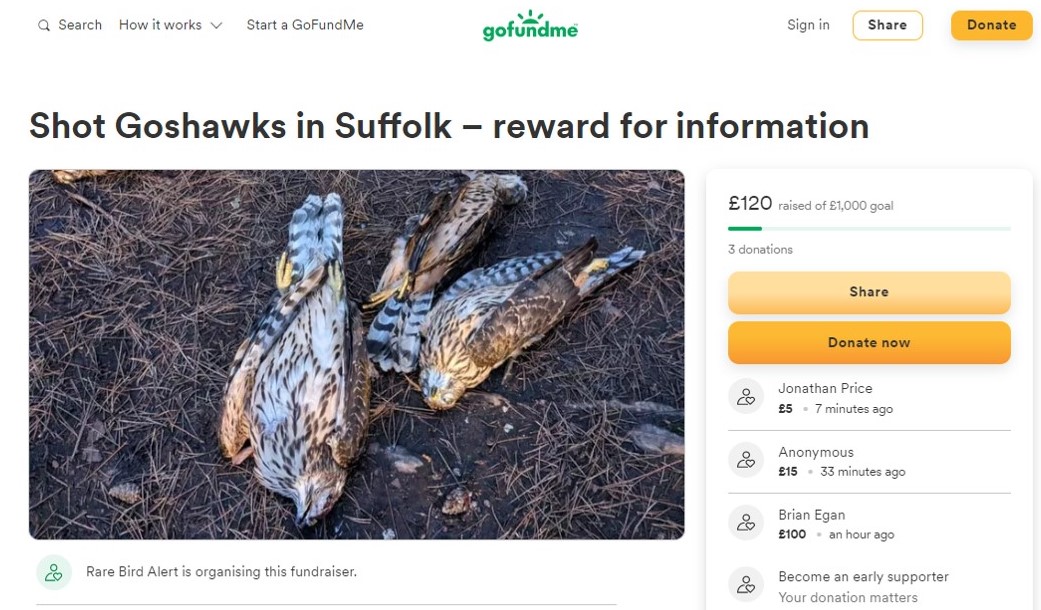Click the Anonymous donor avatar icon
The height and width of the screenshot is (610, 1041).
point(746,460)
